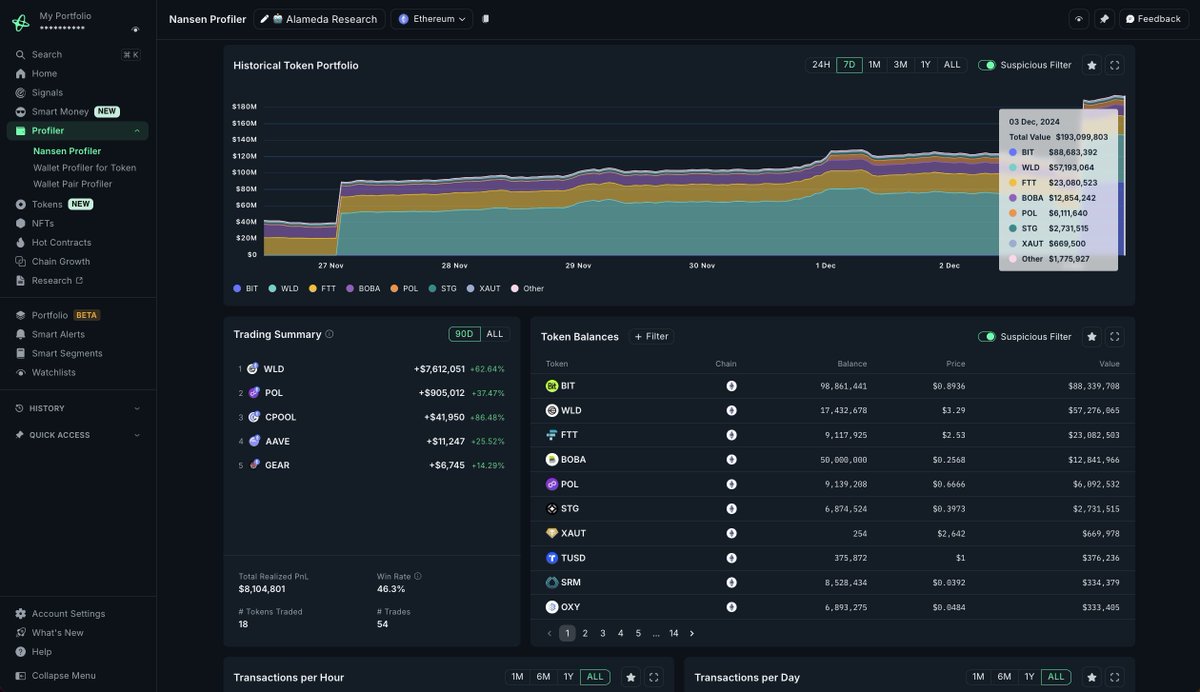Open Wallet Profiler for Token

point(84,168)
